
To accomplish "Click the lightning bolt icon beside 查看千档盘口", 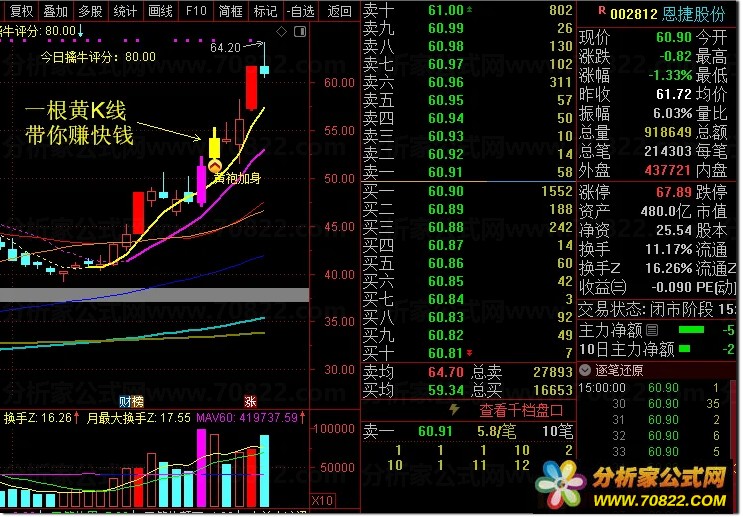I will pos(454,409).
